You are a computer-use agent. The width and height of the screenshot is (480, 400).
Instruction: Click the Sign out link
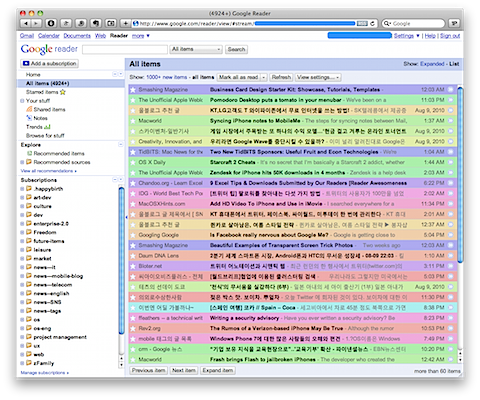(450, 36)
